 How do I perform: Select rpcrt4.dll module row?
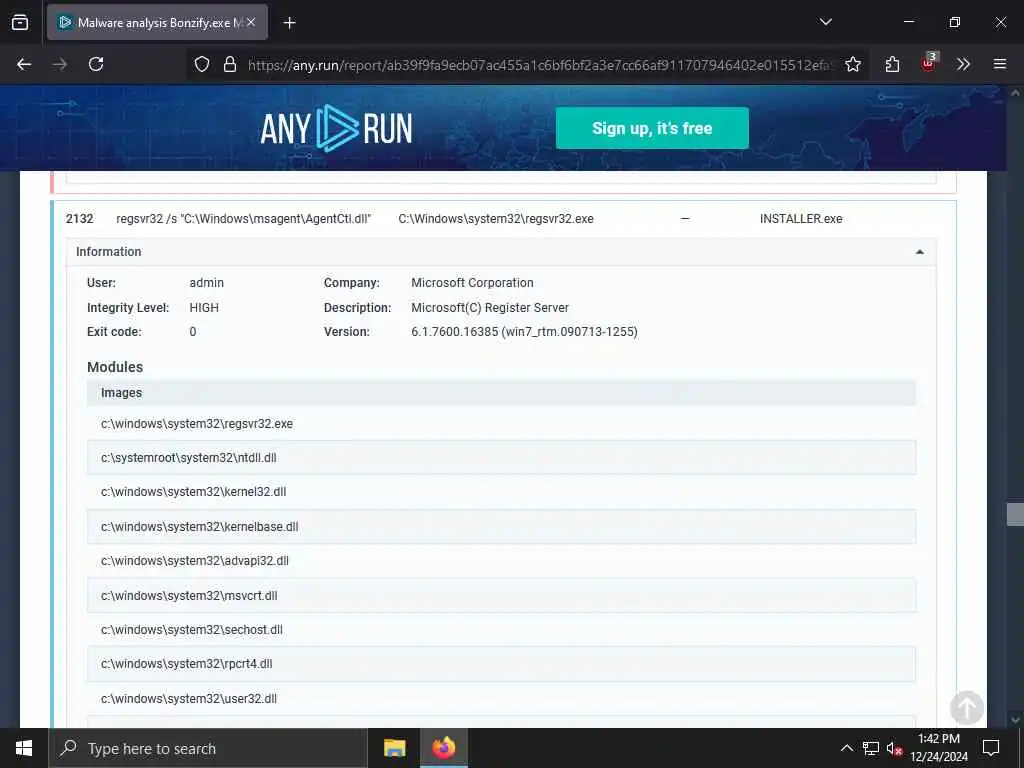(x=502, y=664)
